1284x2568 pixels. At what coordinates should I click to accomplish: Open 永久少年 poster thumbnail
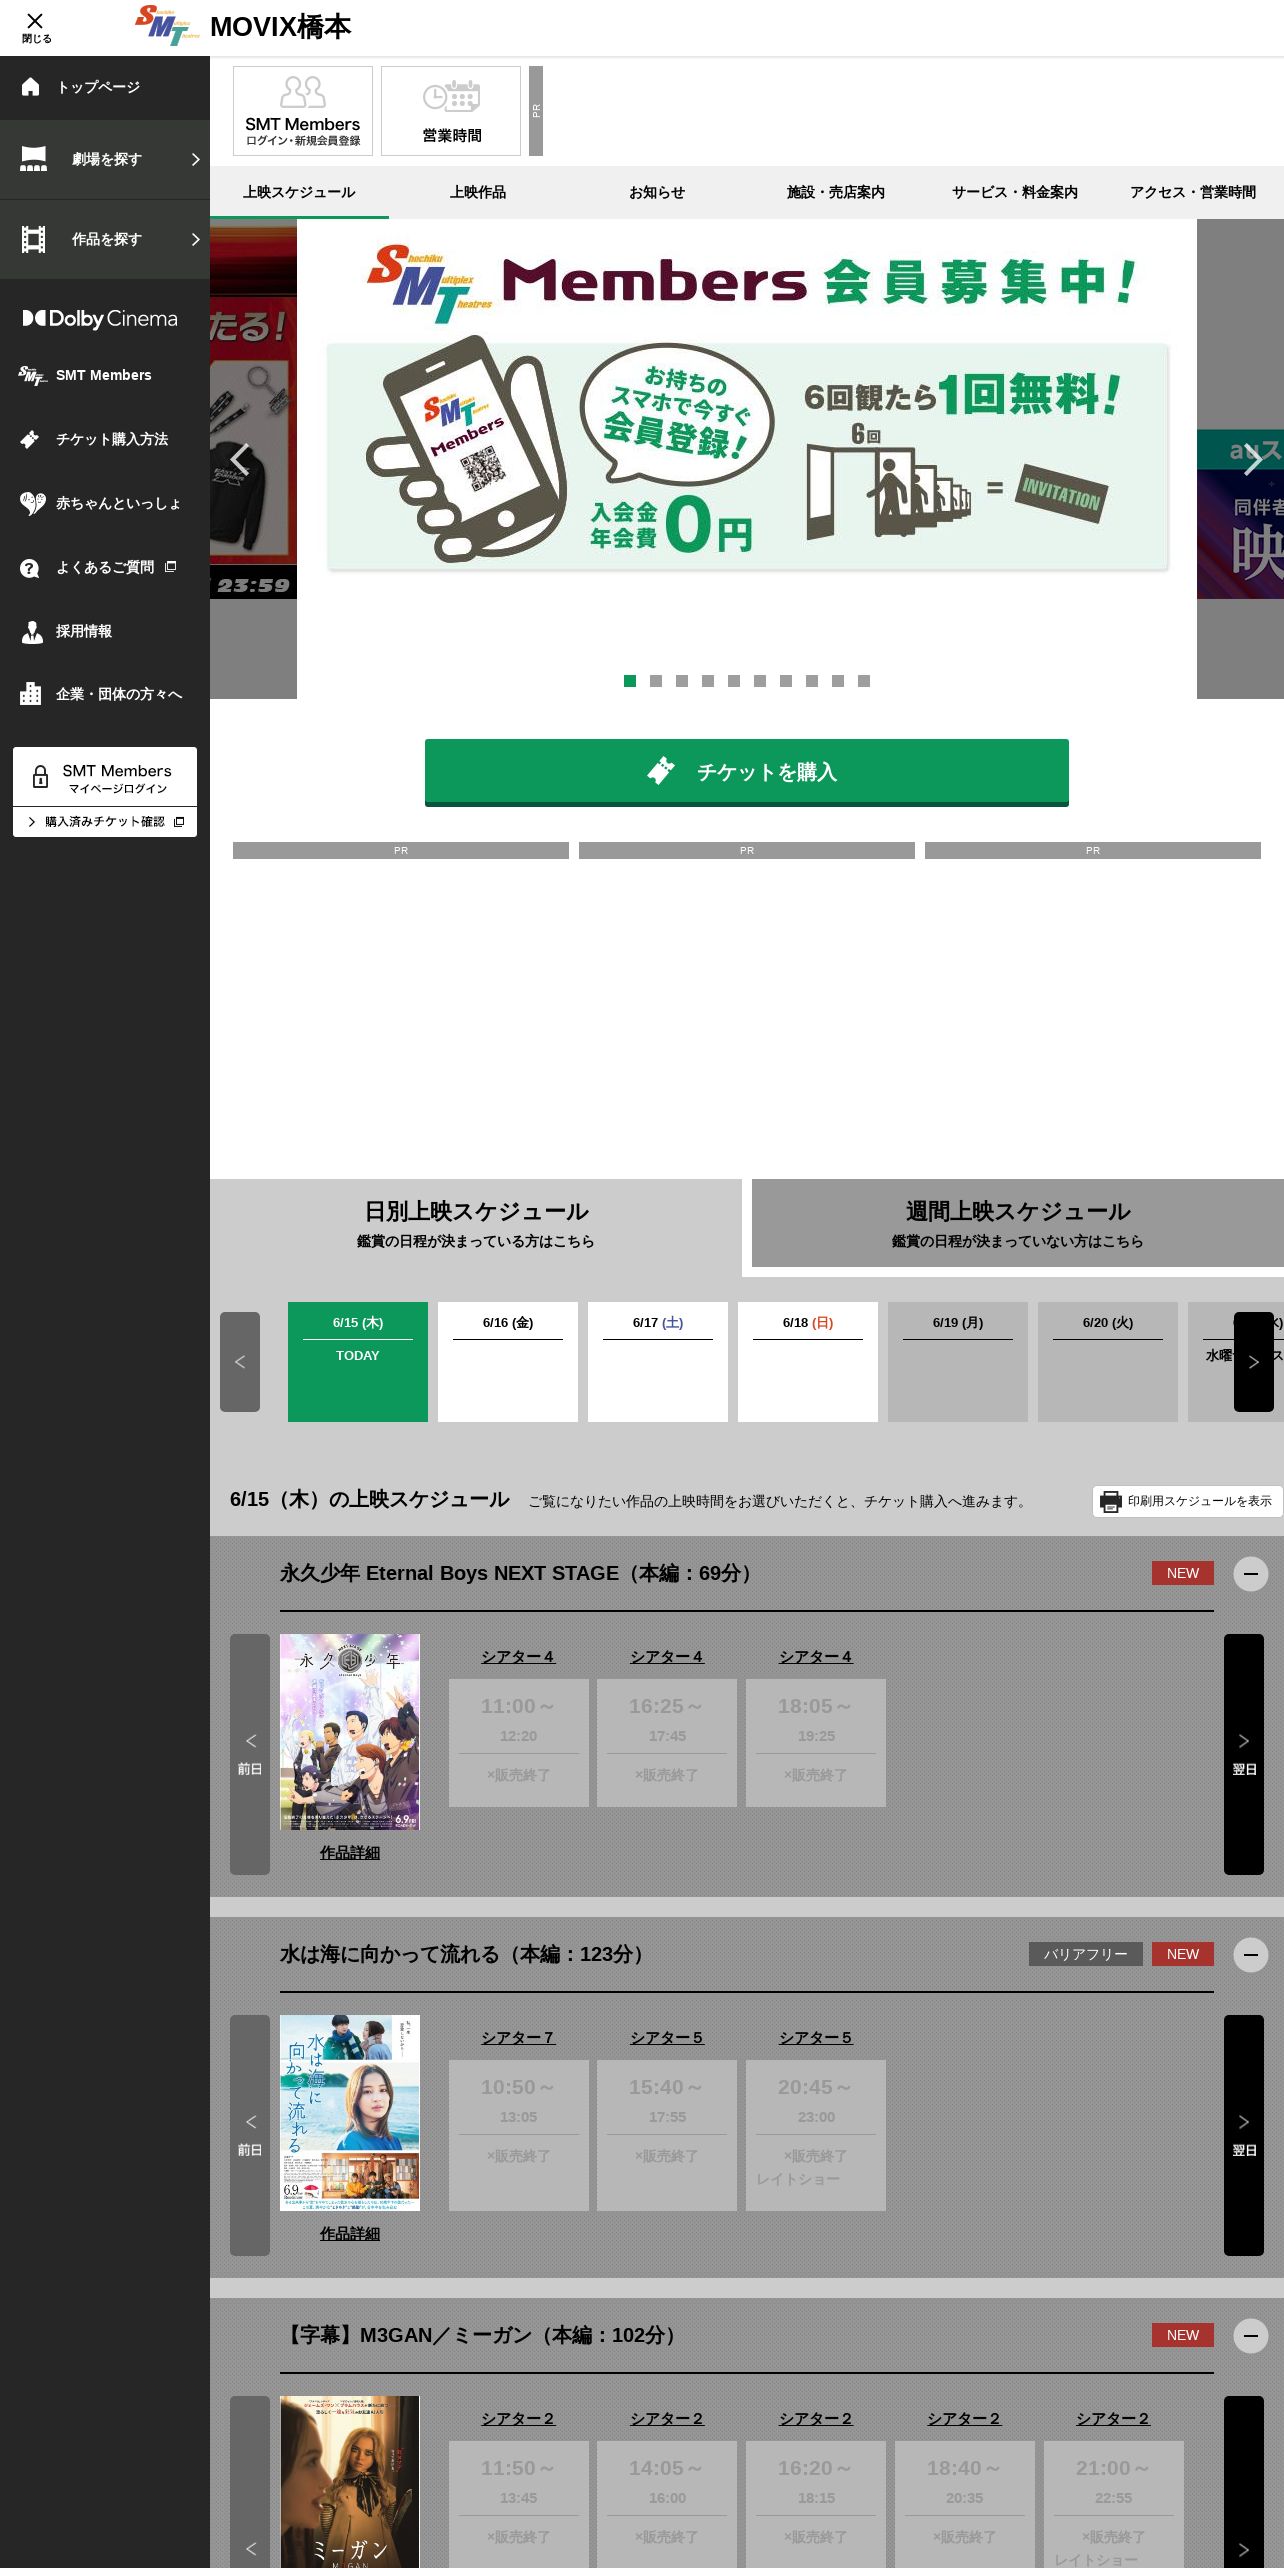click(x=350, y=1732)
